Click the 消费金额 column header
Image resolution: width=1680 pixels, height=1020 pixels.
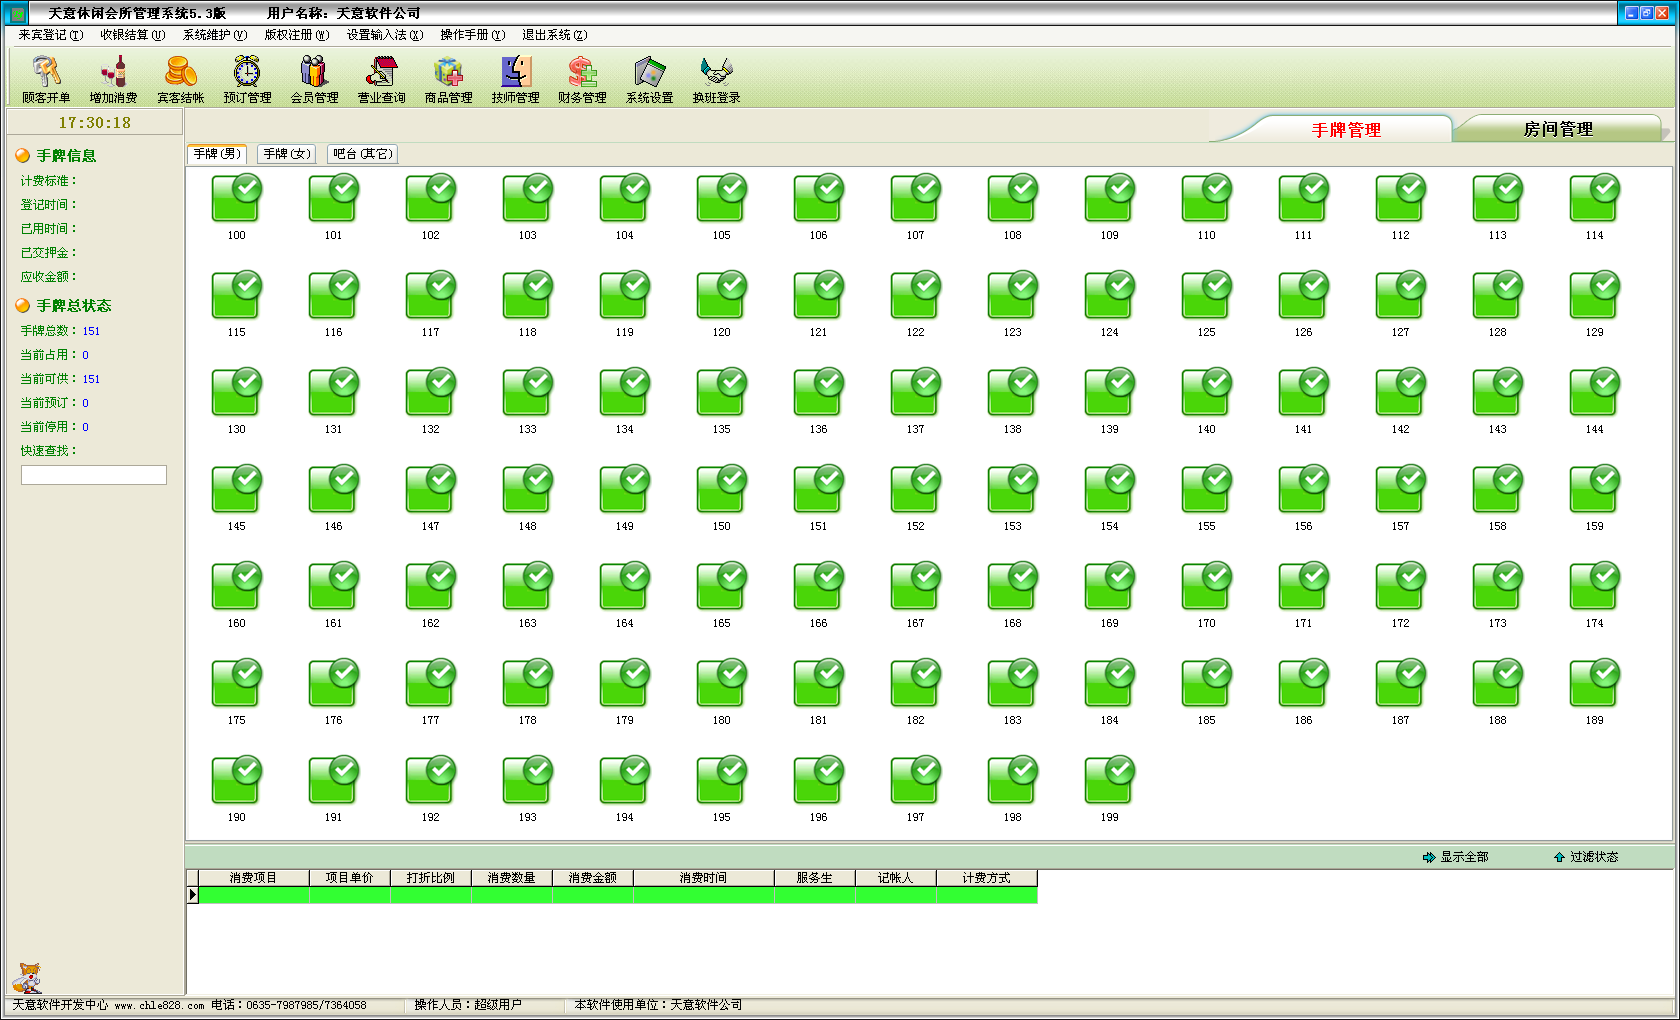[592, 878]
